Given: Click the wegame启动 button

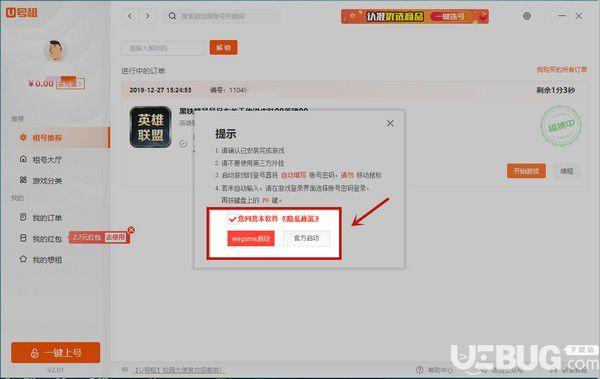Looking at the screenshot, I should 251,239.
